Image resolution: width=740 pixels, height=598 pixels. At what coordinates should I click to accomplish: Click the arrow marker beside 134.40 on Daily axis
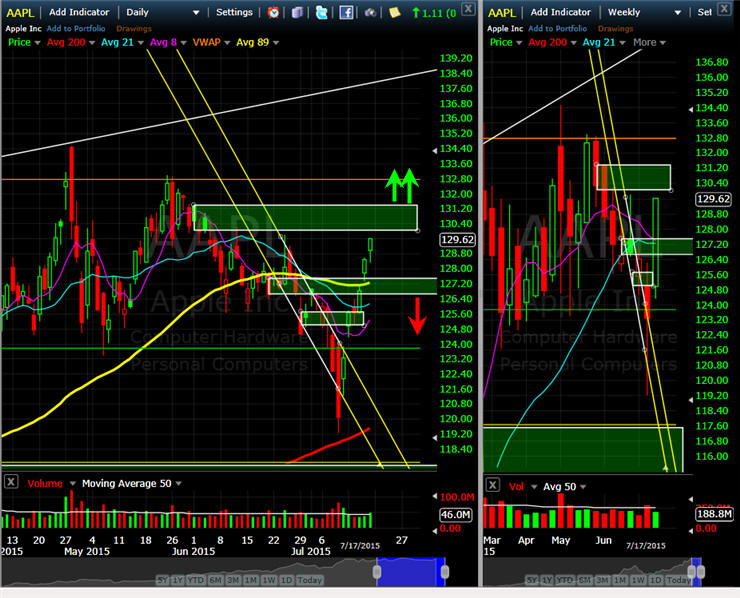click(x=435, y=151)
